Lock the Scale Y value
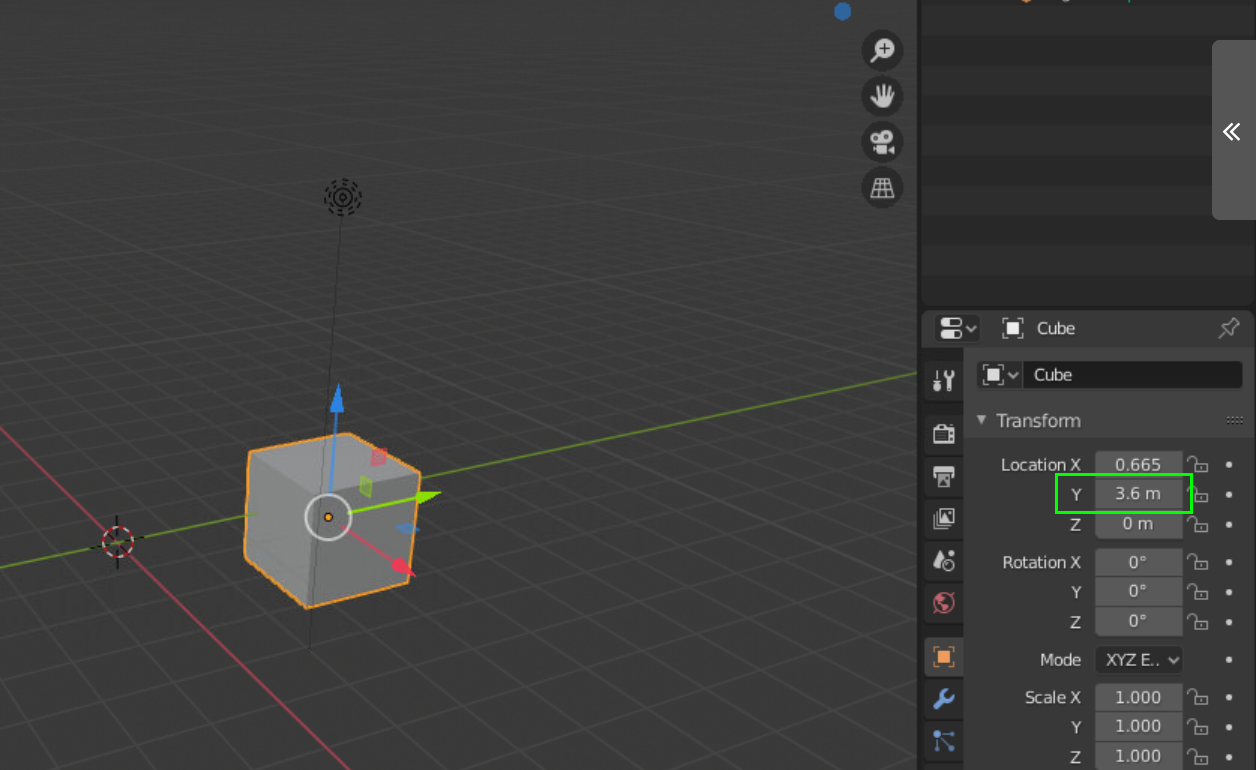The image size is (1256, 770). tap(1197, 727)
